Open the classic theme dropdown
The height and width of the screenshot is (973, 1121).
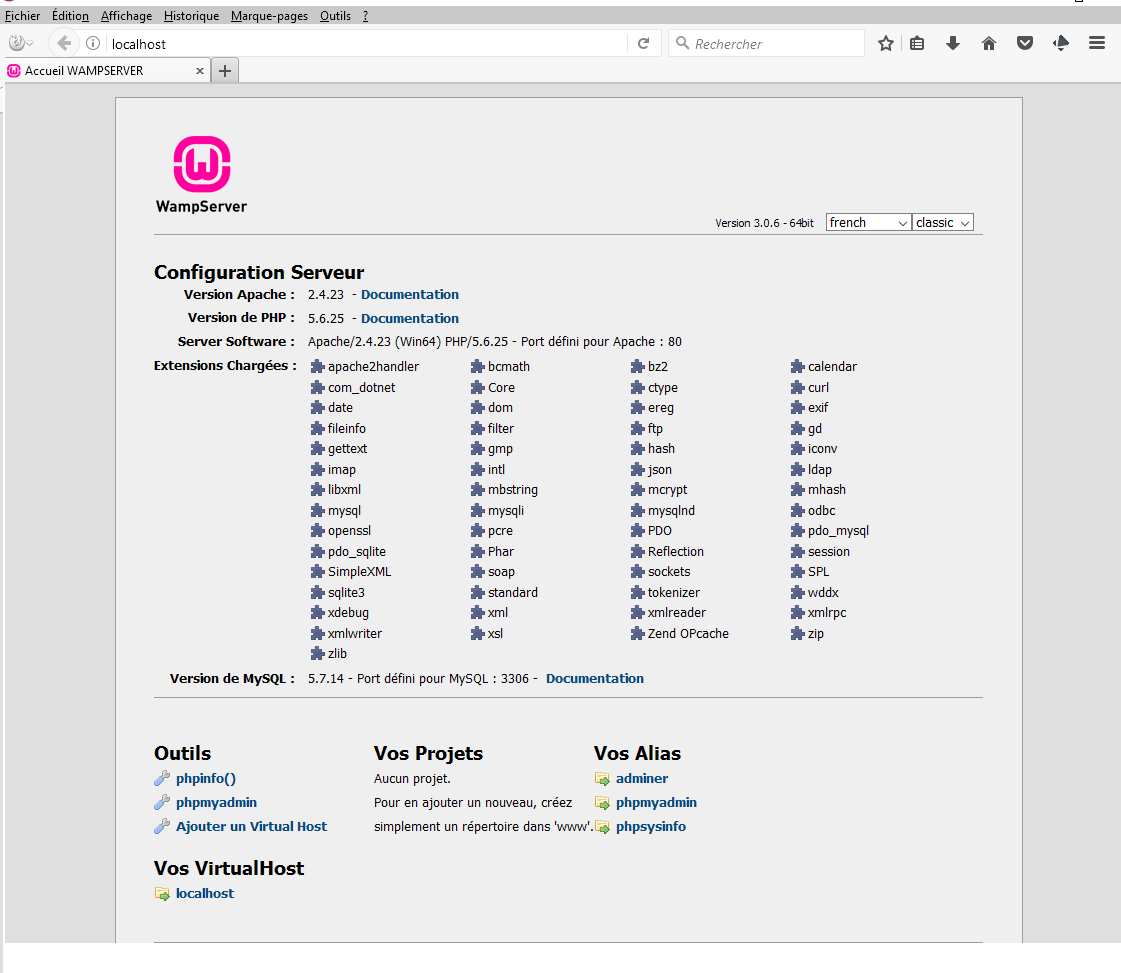[x=942, y=222]
